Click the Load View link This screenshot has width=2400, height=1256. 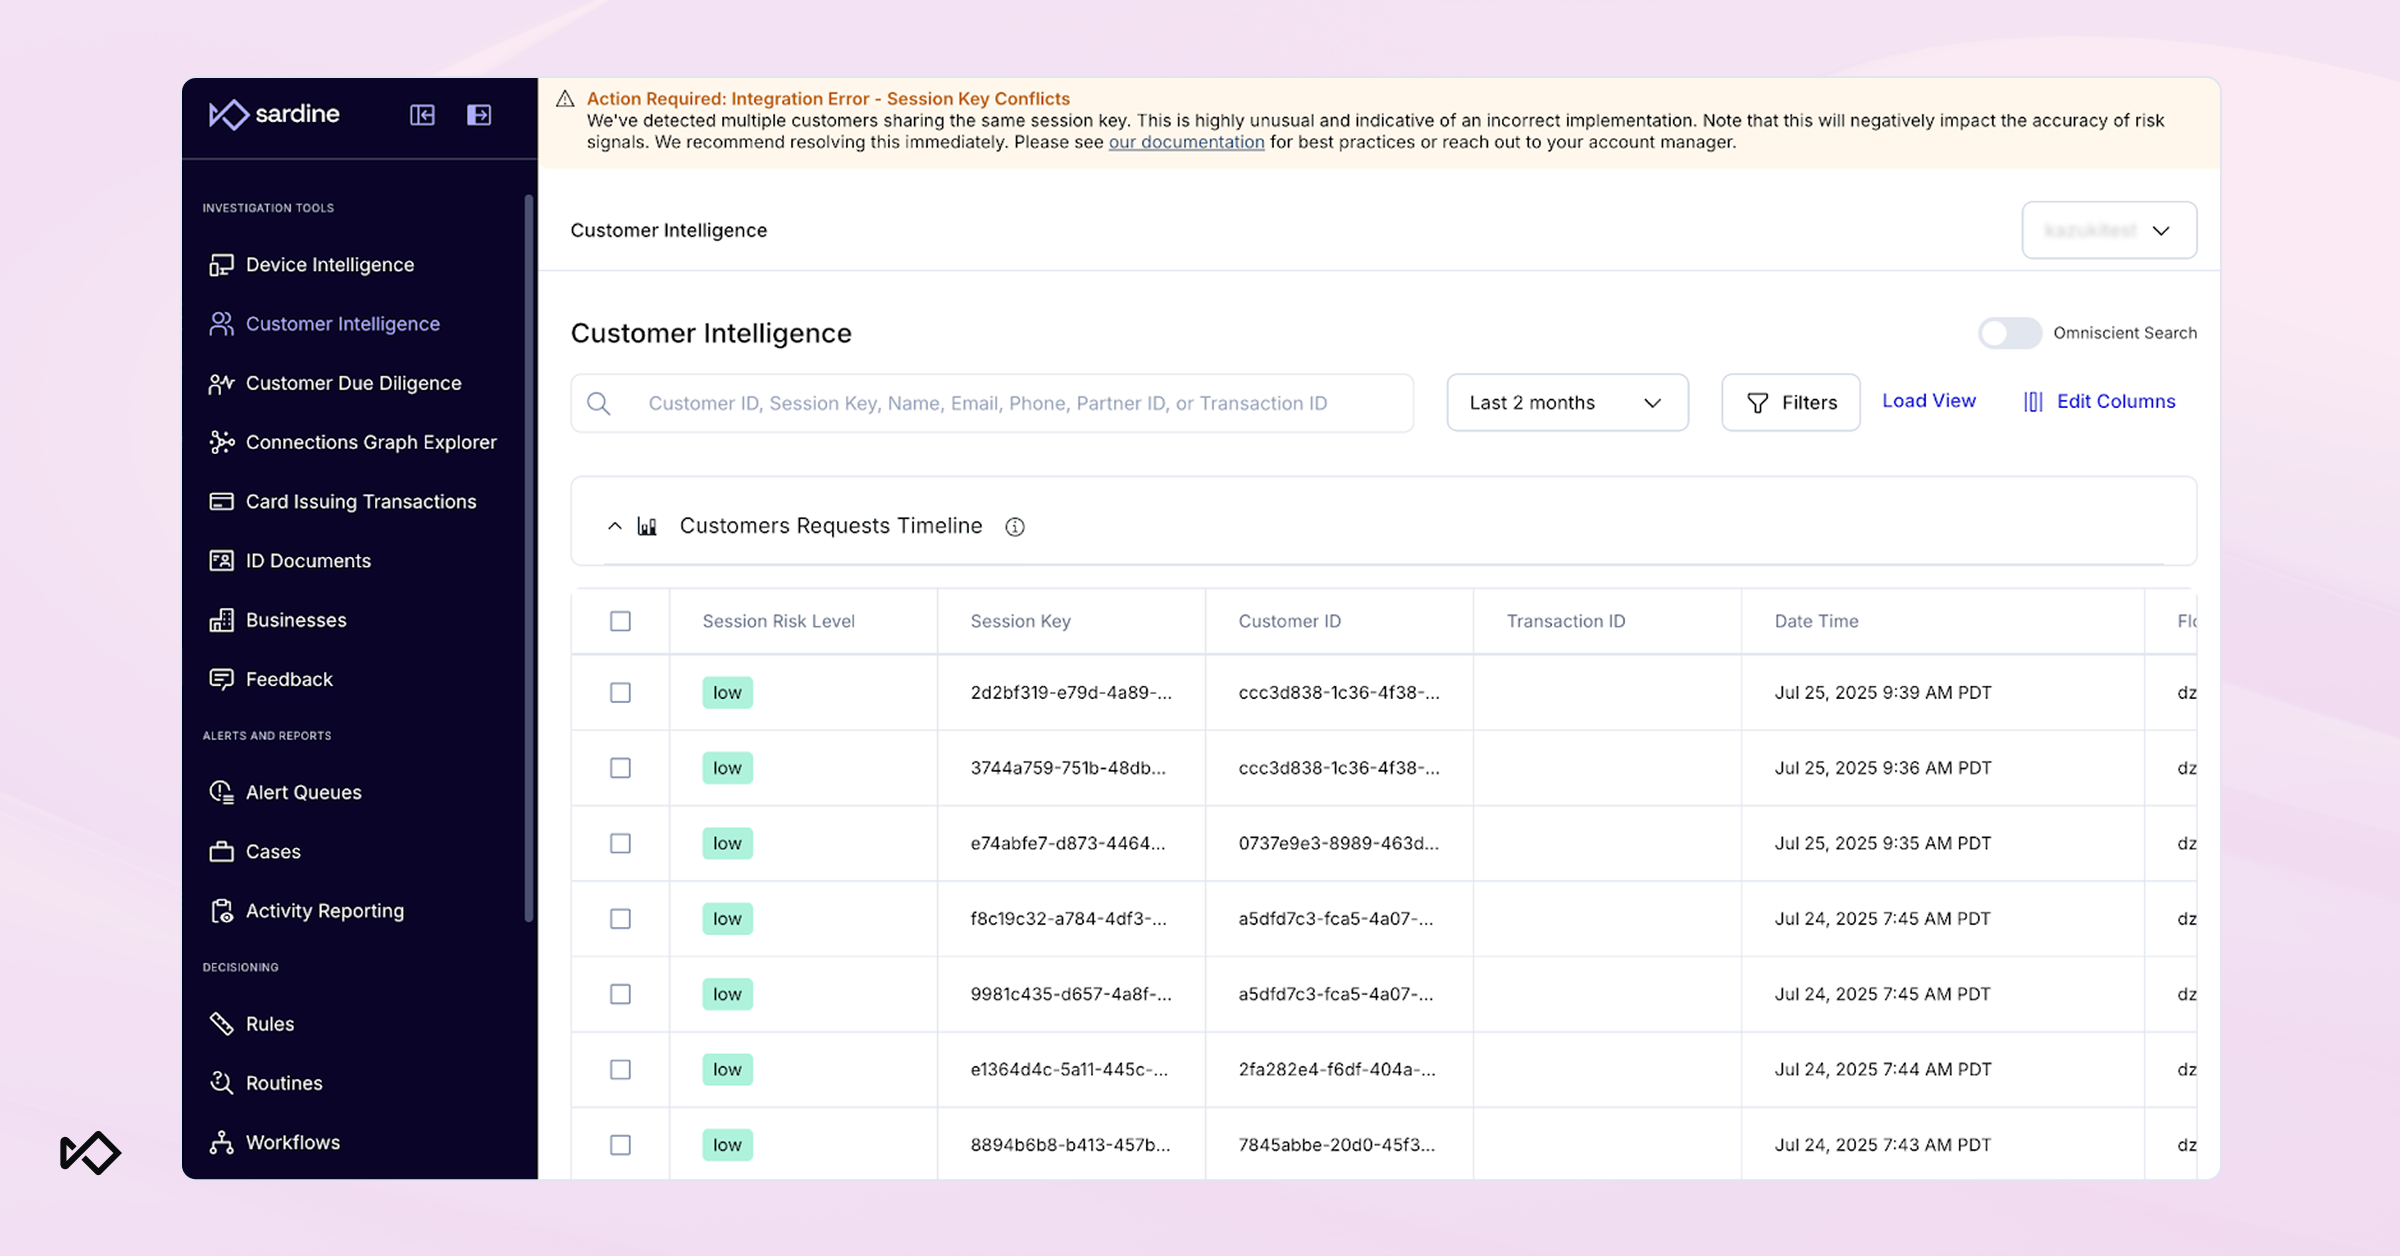1929,401
